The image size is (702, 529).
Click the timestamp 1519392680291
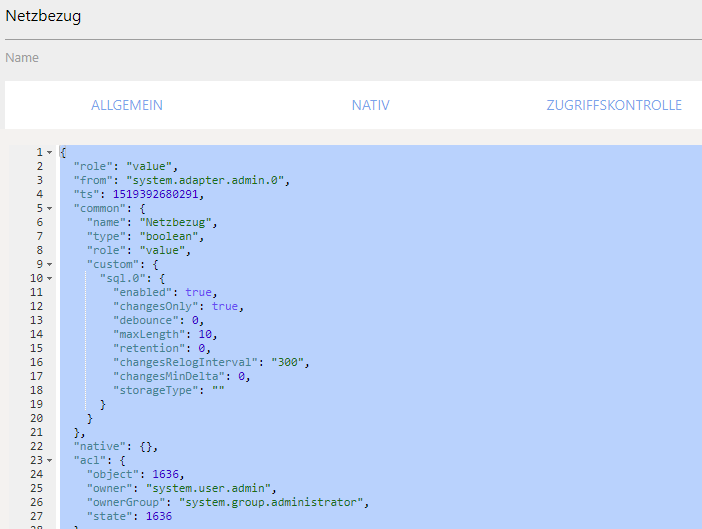(155, 194)
